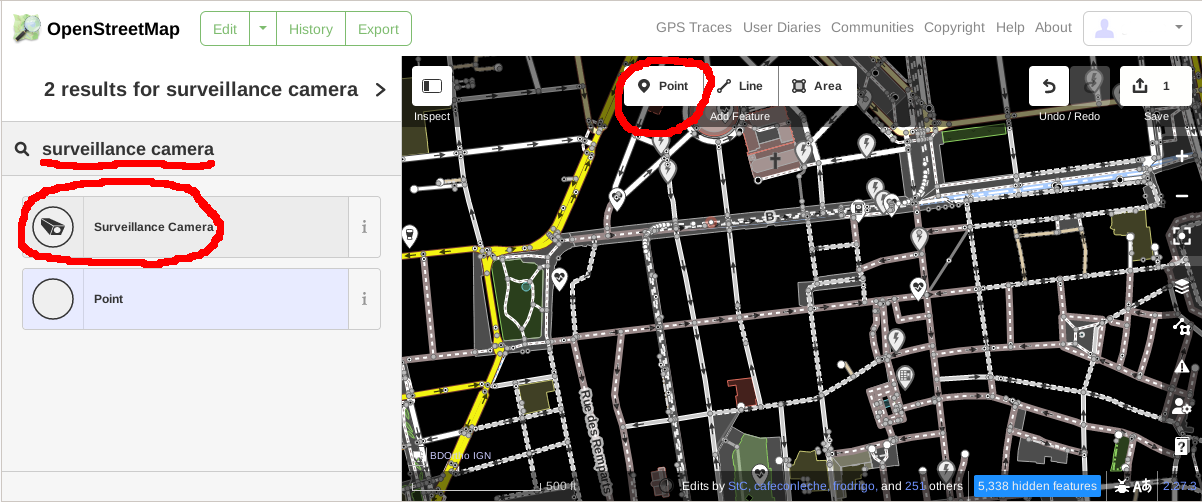Open contributor frodrigo's profile
1202x502 pixels.
[854, 486]
